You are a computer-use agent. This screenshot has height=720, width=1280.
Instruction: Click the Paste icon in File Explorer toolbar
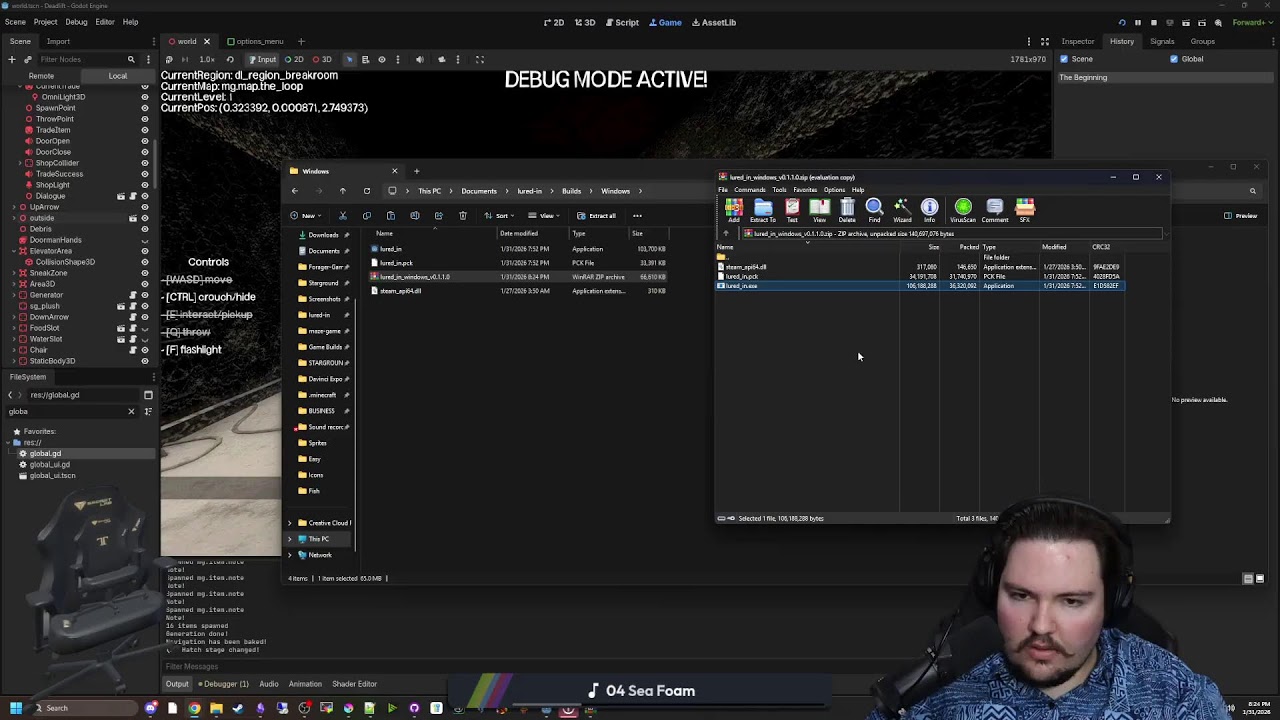click(390, 215)
